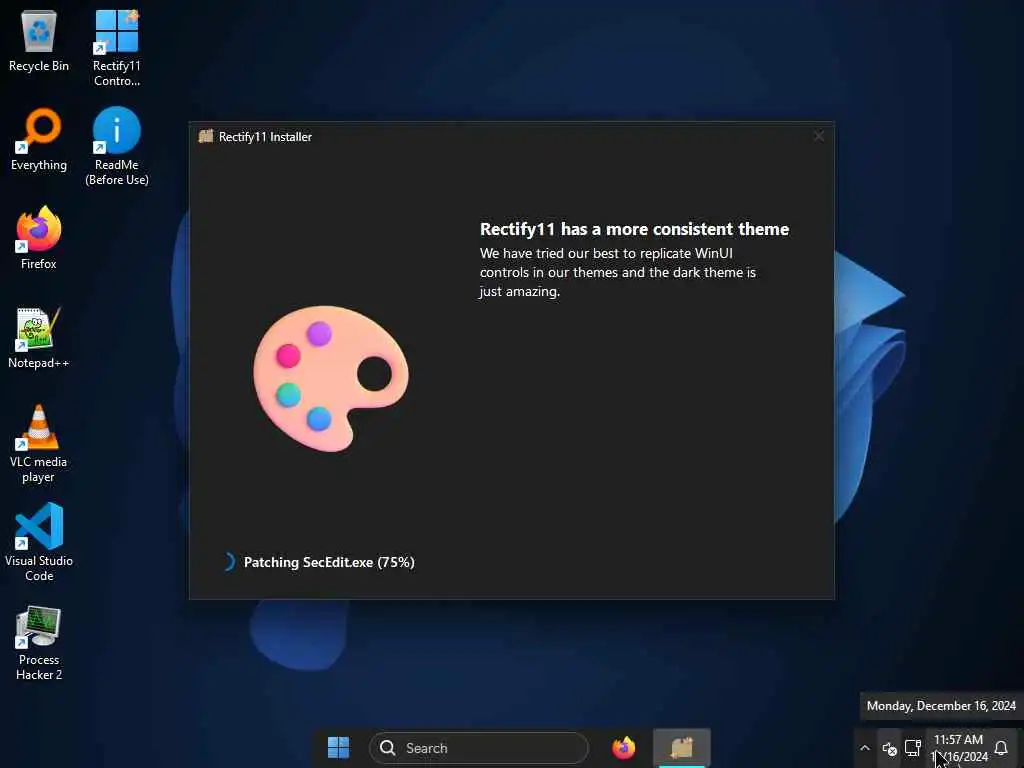The image size is (1024, 768).
Task: Select the VLC media player shortcut
Action: 39,443
